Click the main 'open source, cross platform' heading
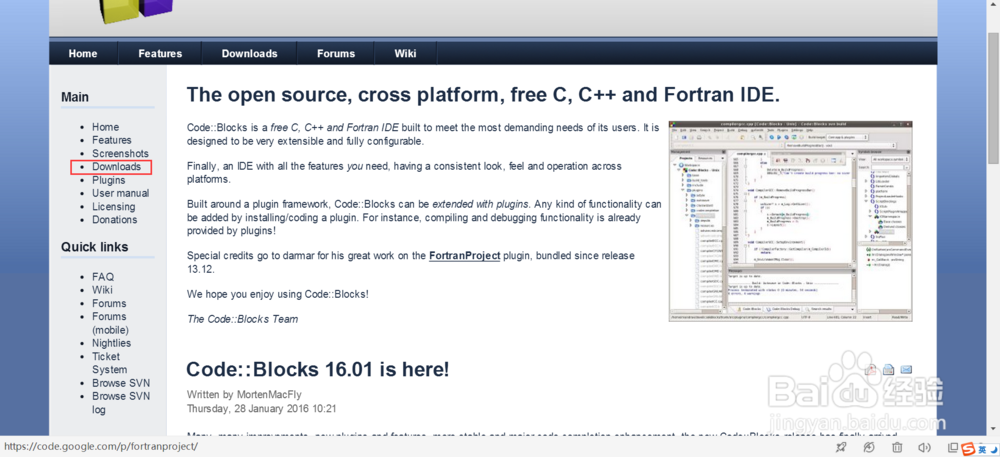The image size is (1000, 457). 483,95
